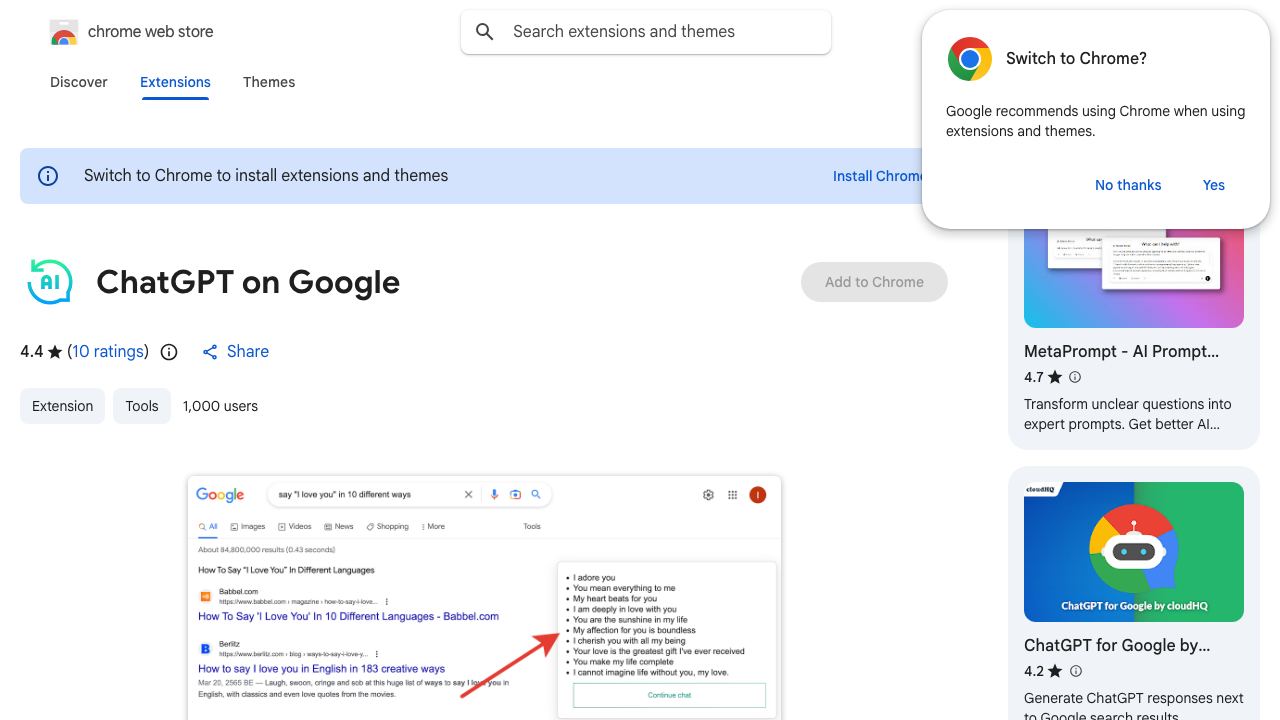Image resolution: width=1280 pixels, height=720 pixels.
Task: Click the extension screenshot preview image
Action: (x=484, y=597)
